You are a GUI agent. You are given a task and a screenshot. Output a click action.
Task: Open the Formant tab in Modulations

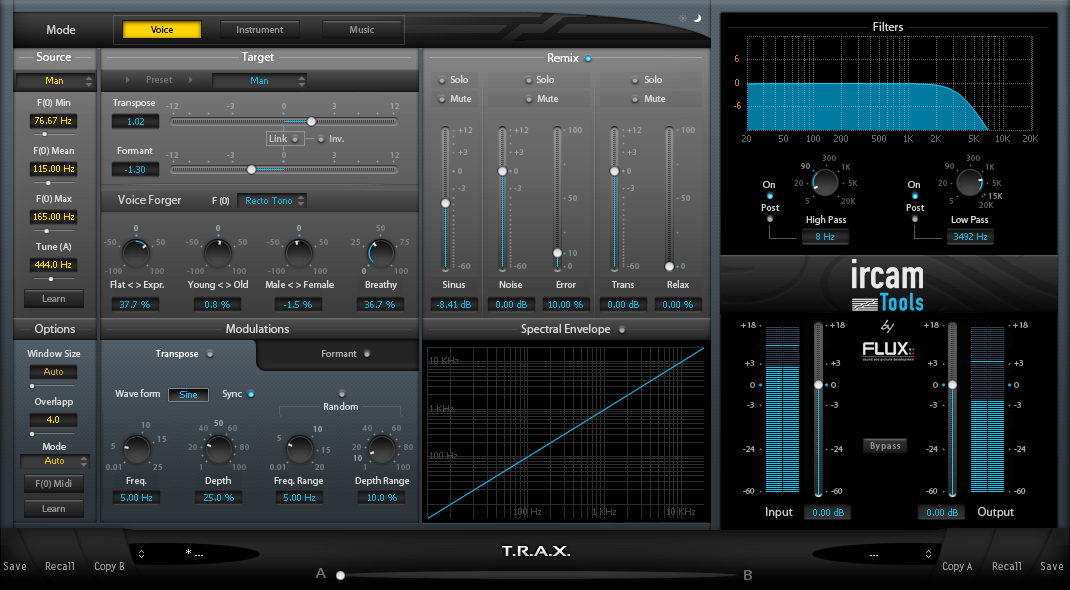coord(336,354)
